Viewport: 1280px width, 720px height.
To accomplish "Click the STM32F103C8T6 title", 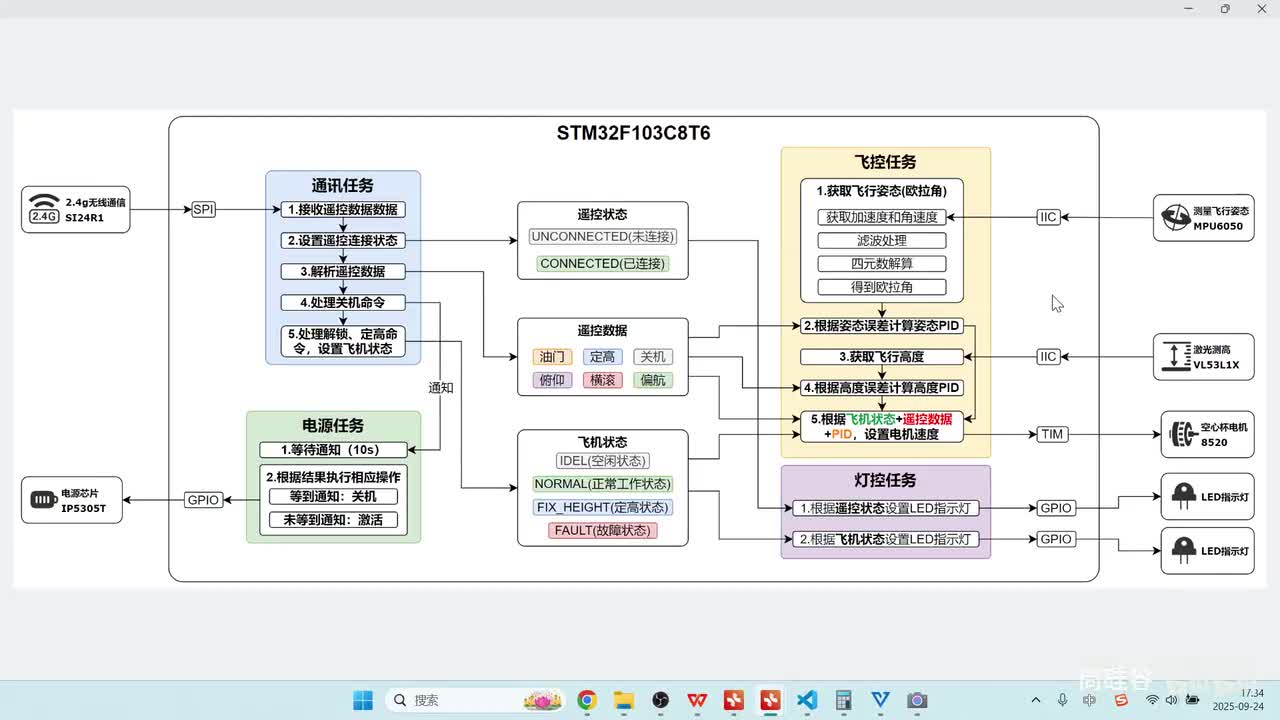I will [x=633, y=133].
